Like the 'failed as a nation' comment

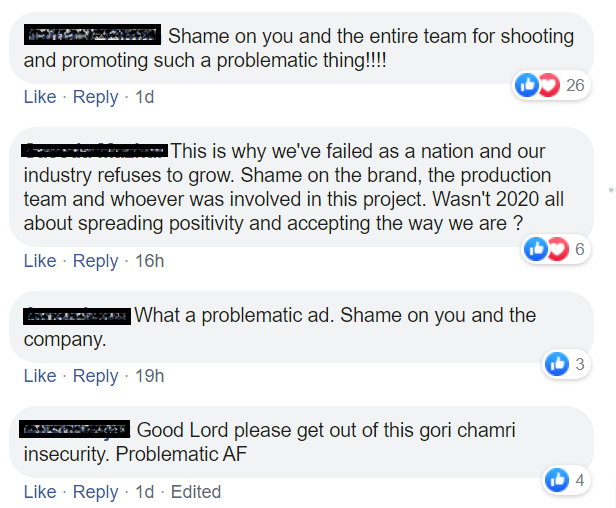(x=40, y=260)
